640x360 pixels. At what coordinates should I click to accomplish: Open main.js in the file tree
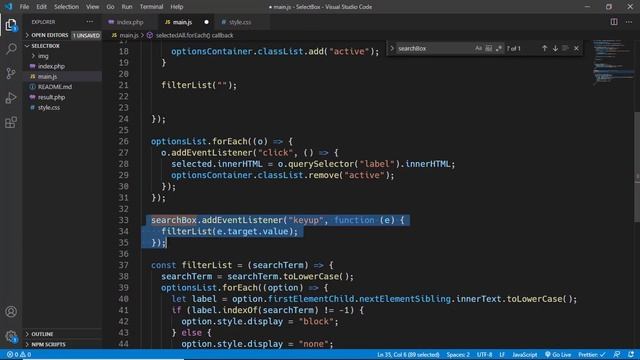click(47, 76)
